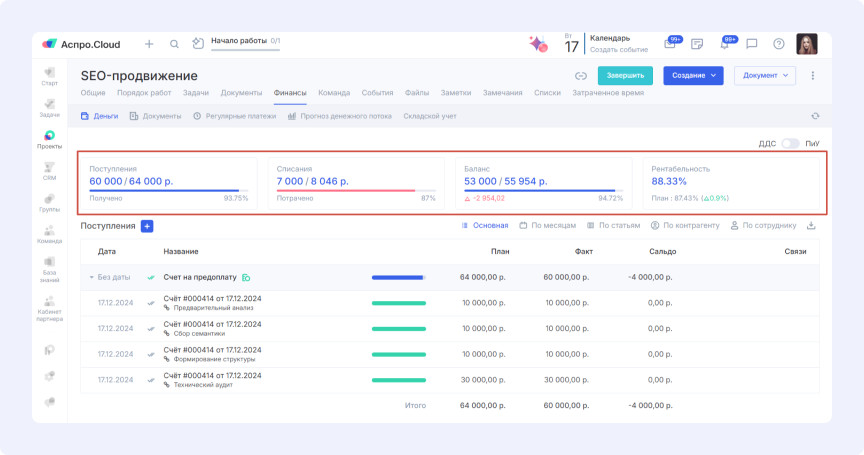The image size is (864, 455).
Task: Switch to the Команда tab
Action: [x=333, y=92]
